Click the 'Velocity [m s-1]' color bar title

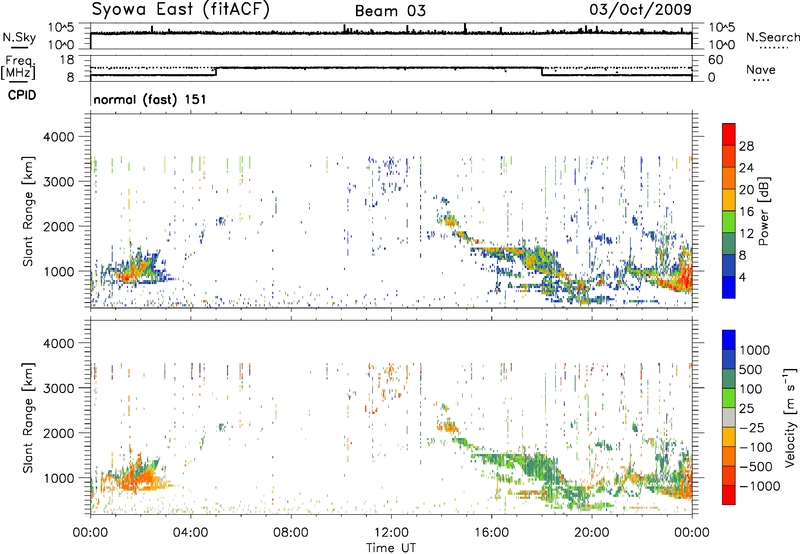click(790, 417)
